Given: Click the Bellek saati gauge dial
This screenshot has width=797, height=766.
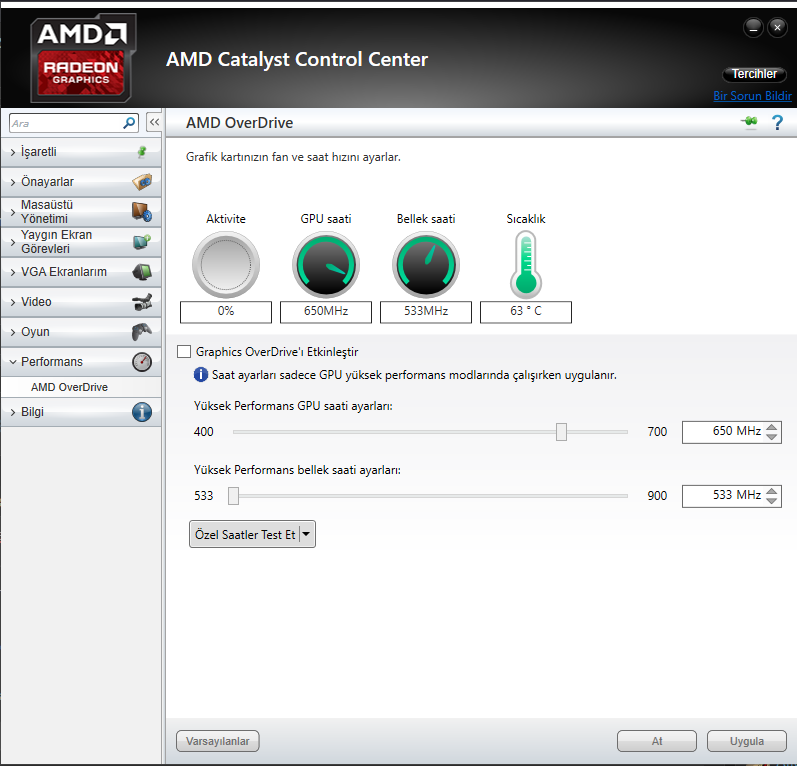Looking at the screenshot, I should coord(426,264).
